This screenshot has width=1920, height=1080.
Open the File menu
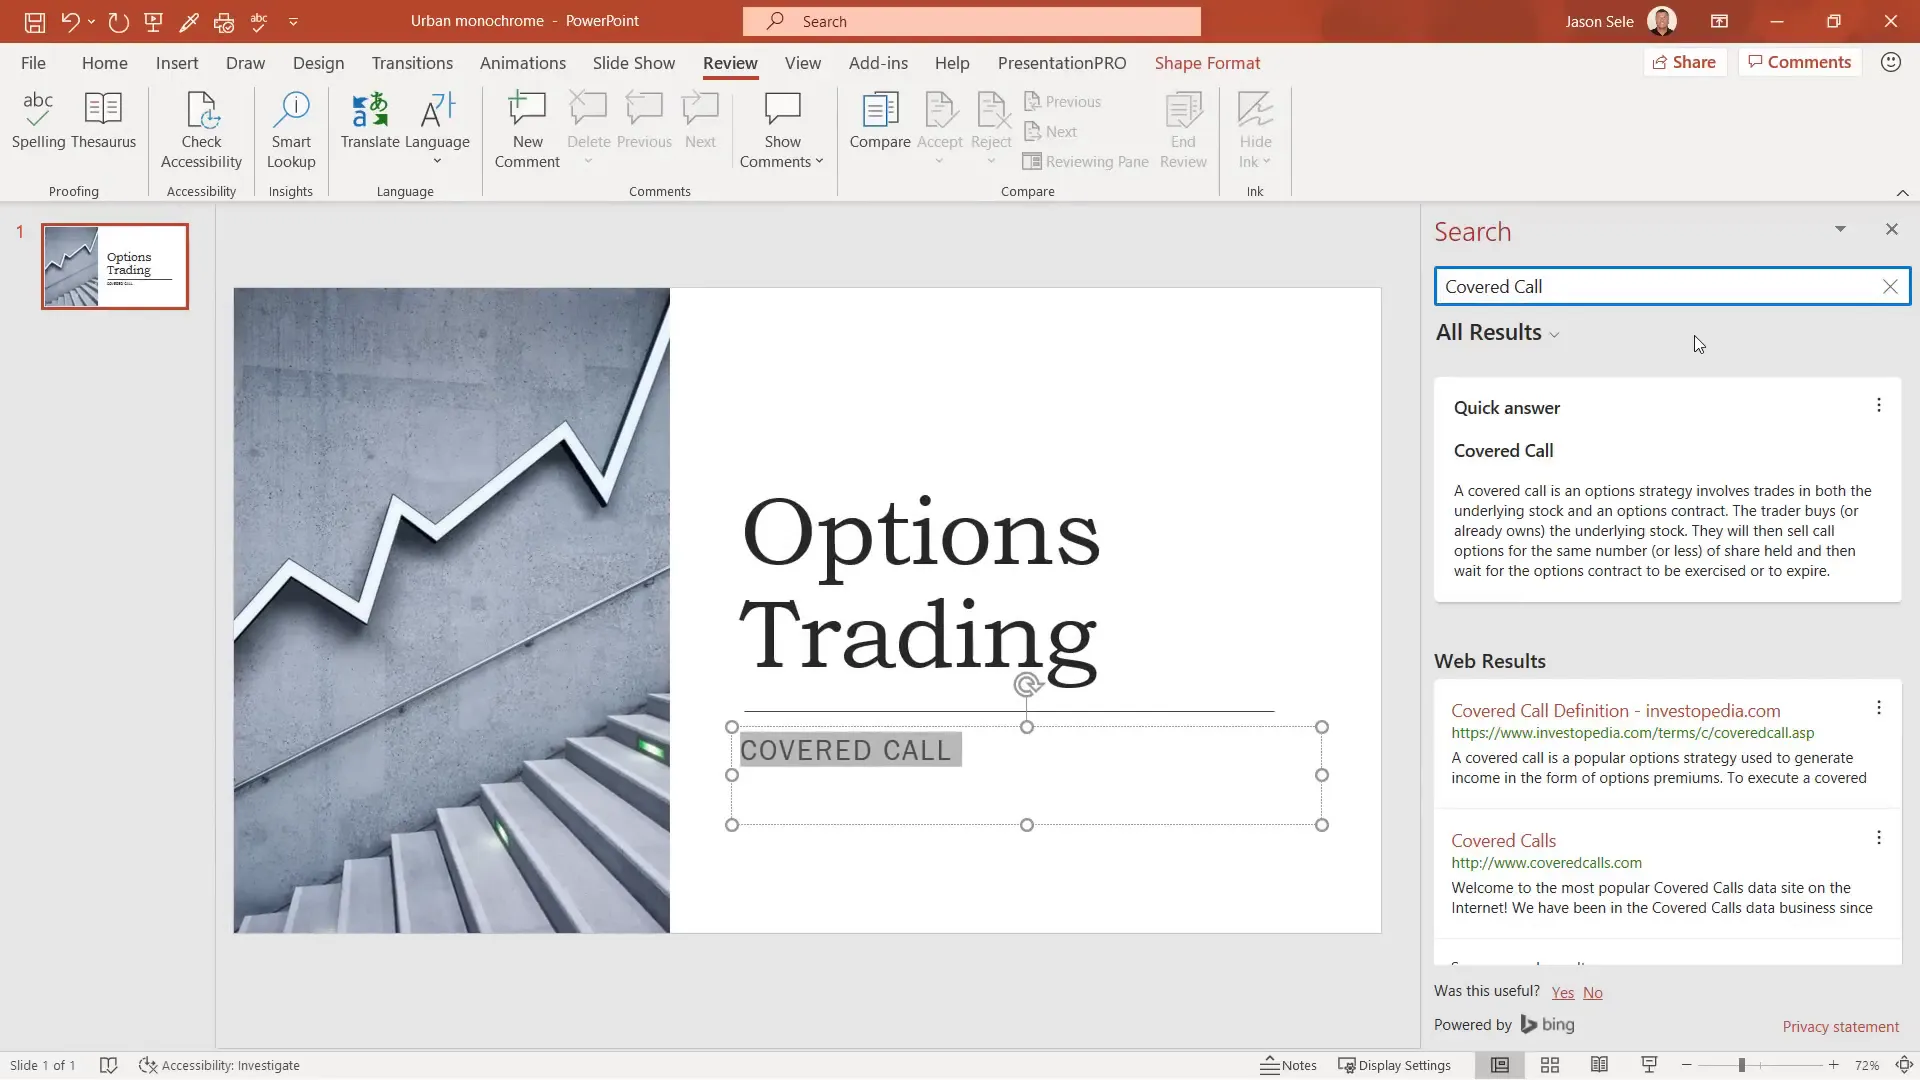pos(33,63)
